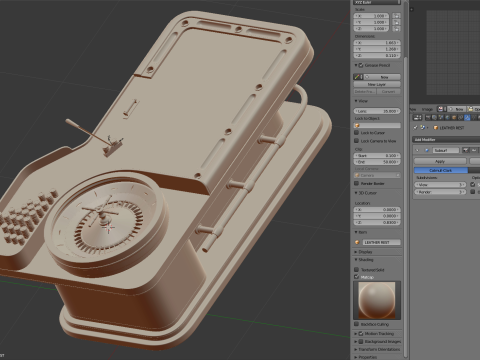
Task: Enable Render Border checkbox
Action: coord(356,183)
